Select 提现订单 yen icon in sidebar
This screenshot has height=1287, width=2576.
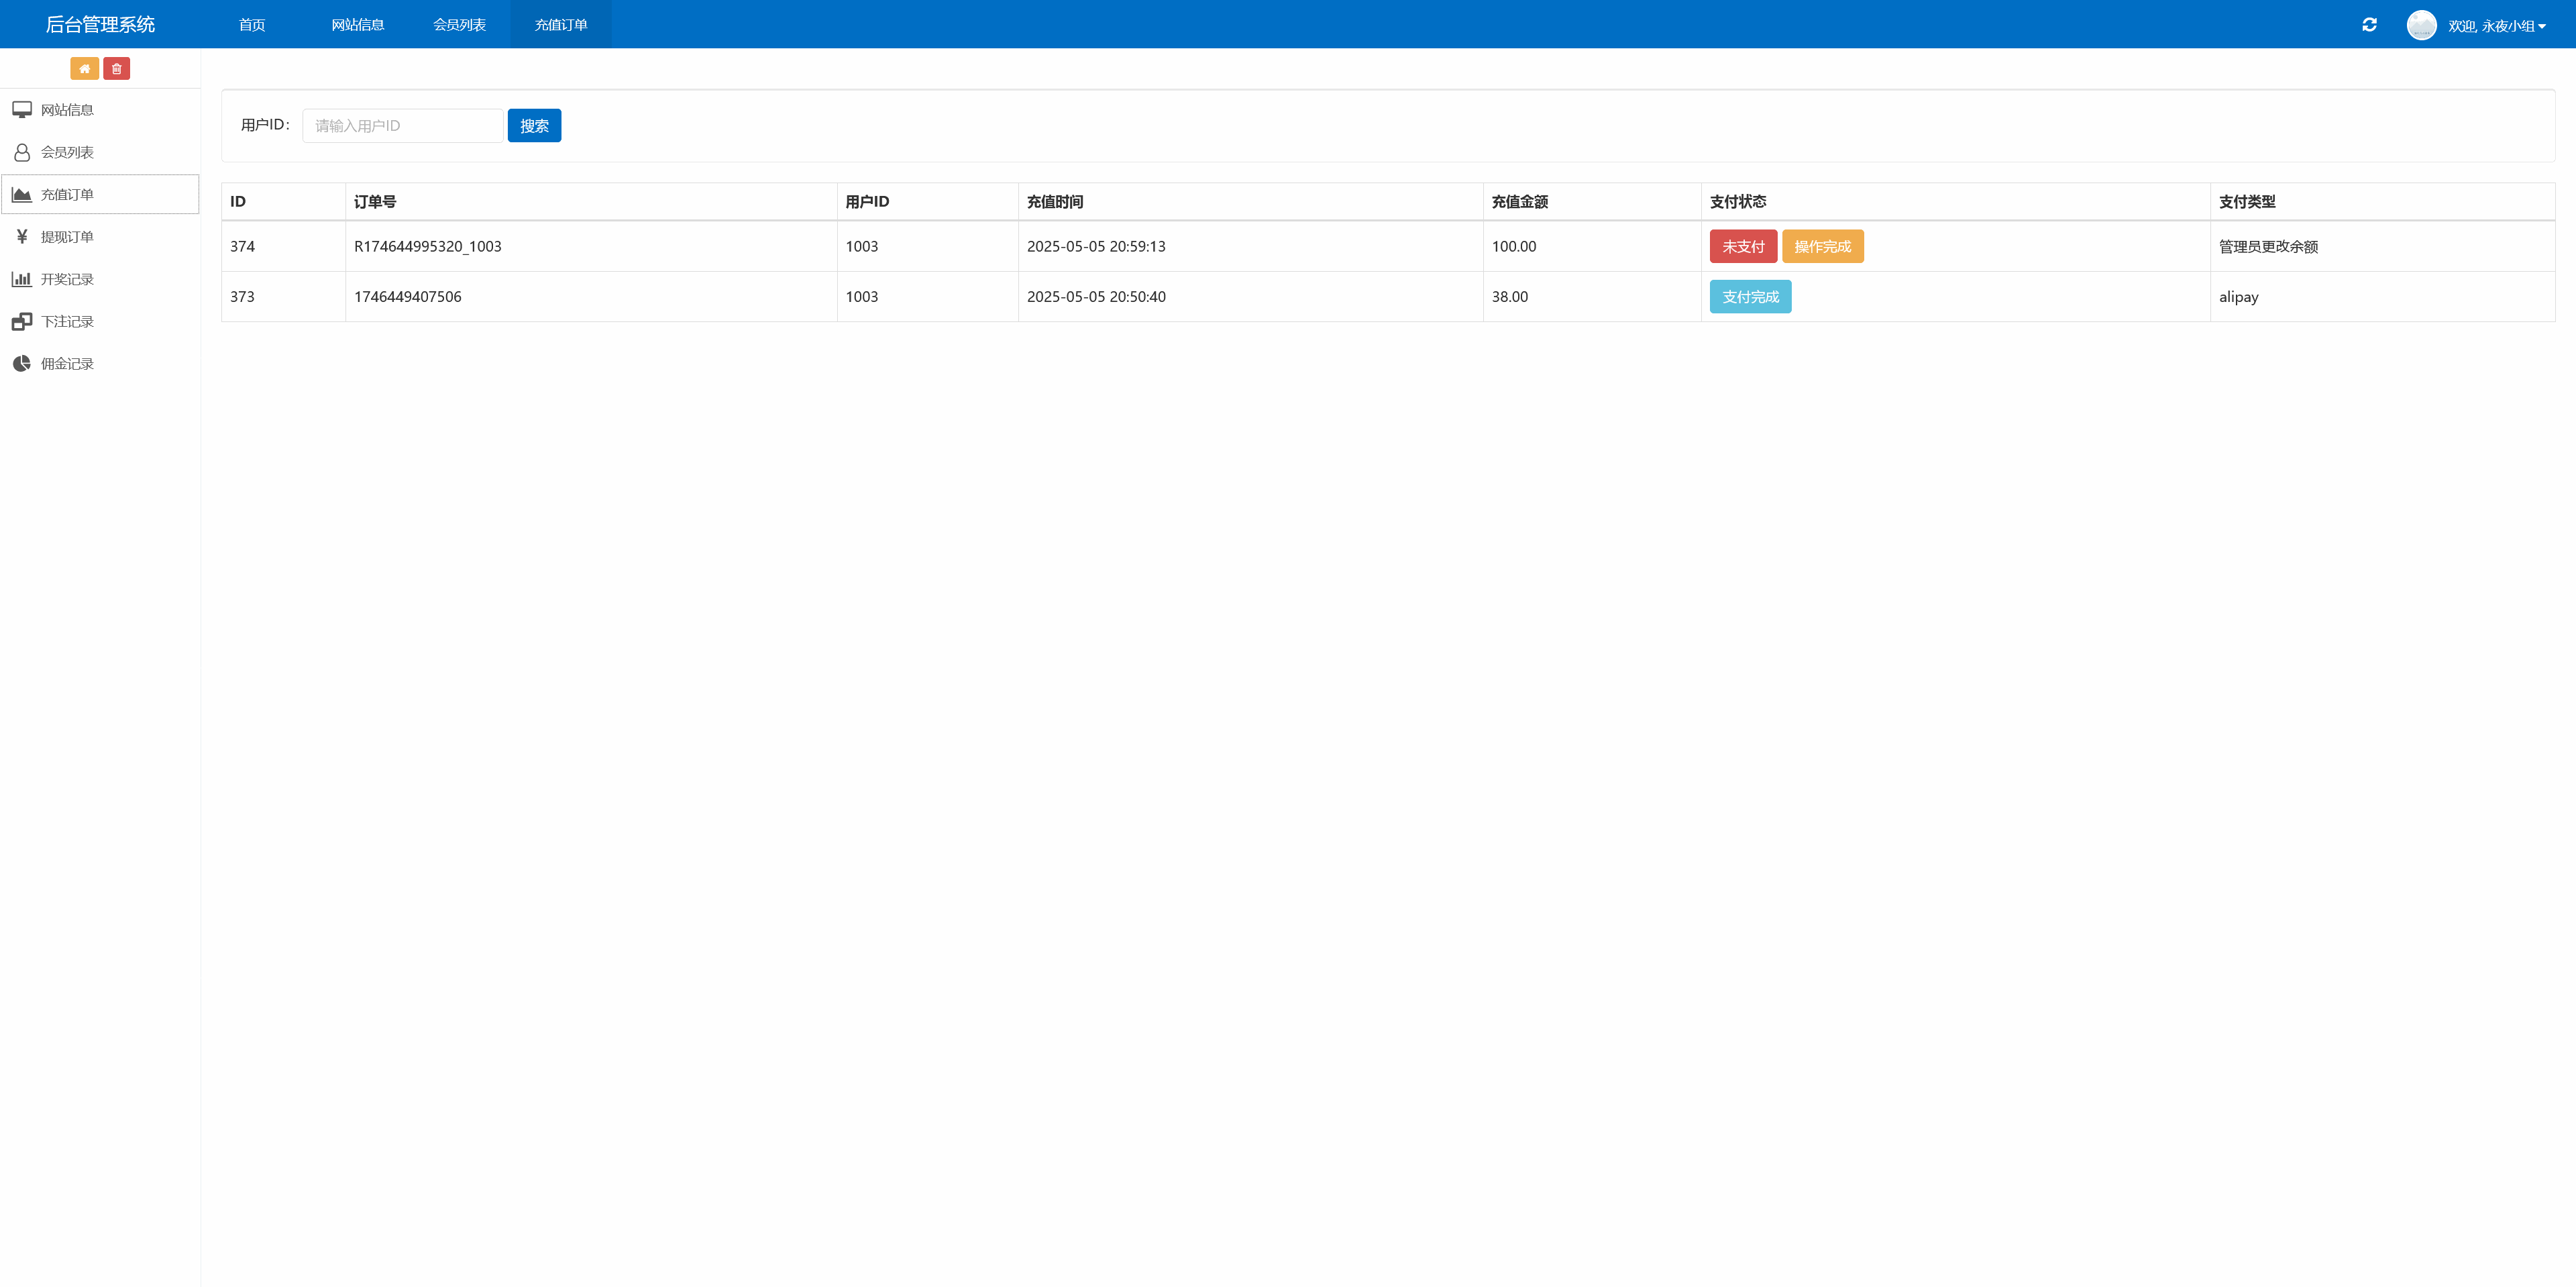(22, 237)
